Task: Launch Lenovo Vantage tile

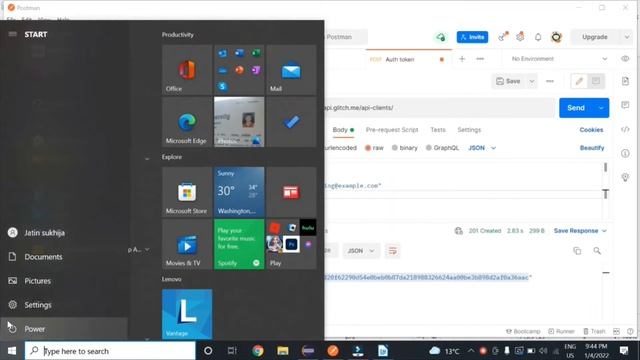Action: tap(187, 314)
